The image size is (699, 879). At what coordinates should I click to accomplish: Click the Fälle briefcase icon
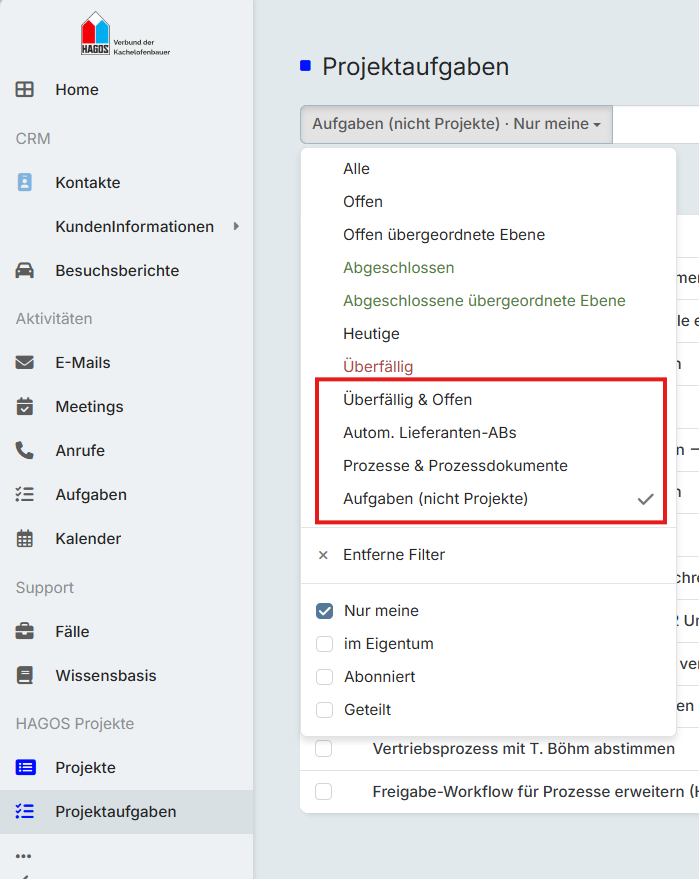[25, 631]
